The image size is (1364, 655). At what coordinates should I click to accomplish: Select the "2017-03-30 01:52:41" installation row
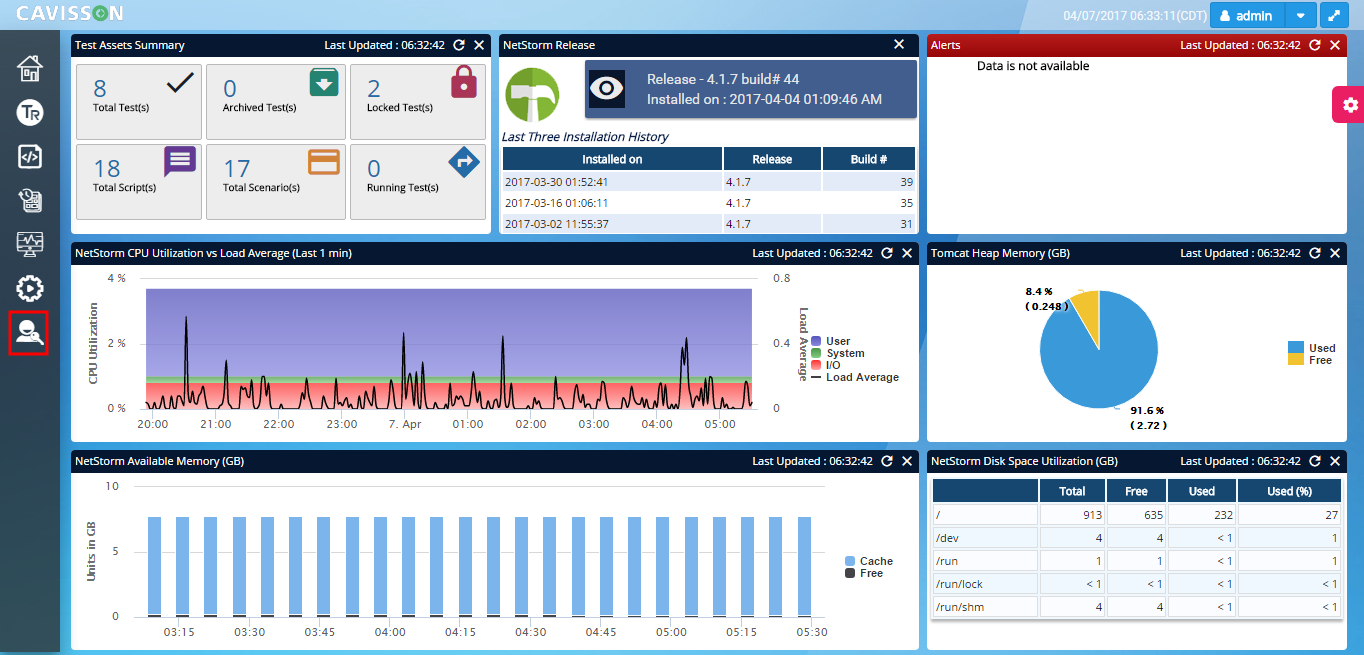point(709,182)
